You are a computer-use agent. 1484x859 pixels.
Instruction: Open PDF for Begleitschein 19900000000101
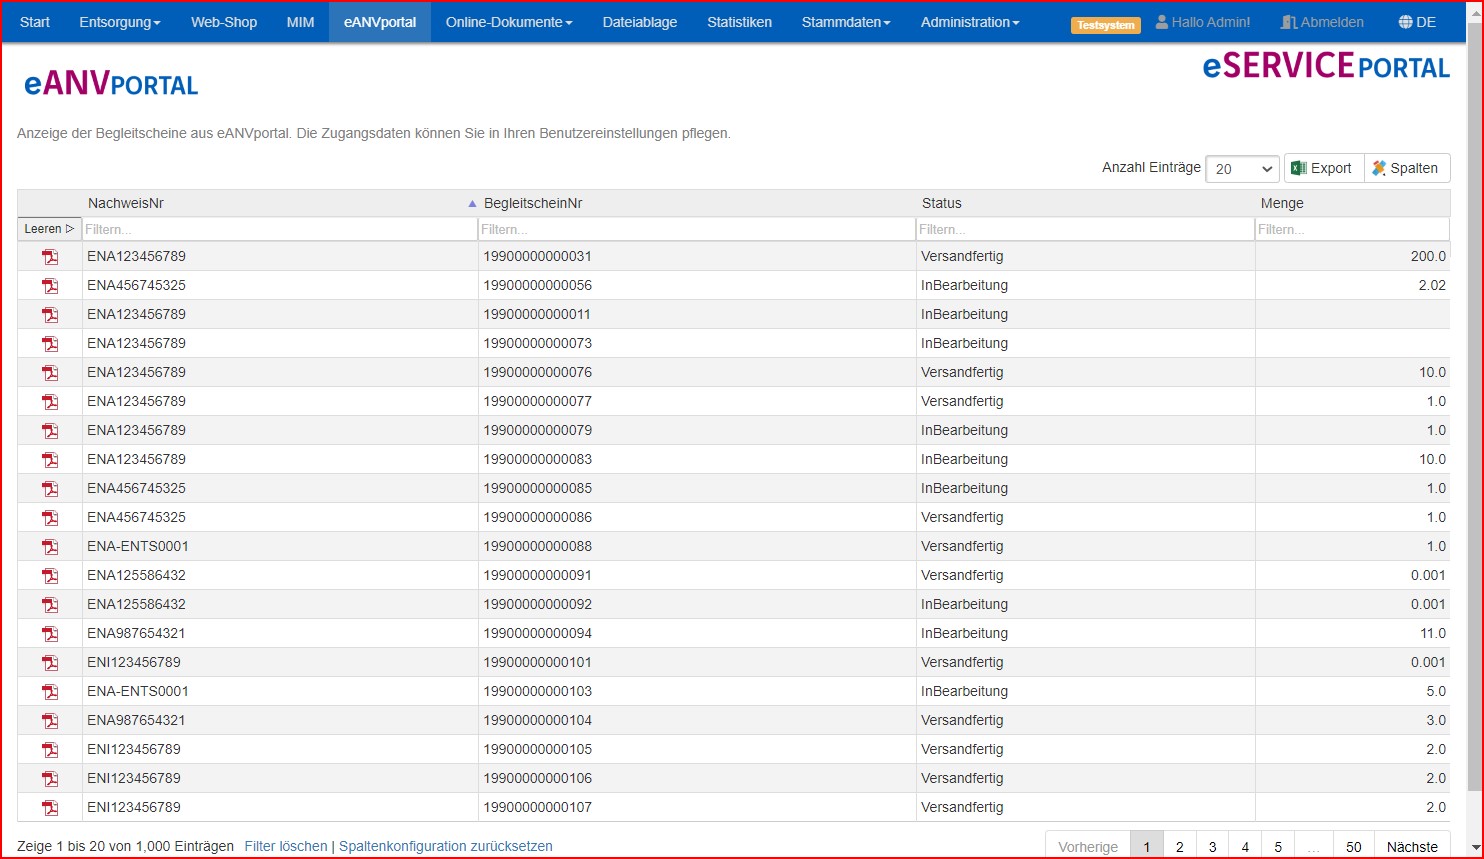(x=50, y=663)
